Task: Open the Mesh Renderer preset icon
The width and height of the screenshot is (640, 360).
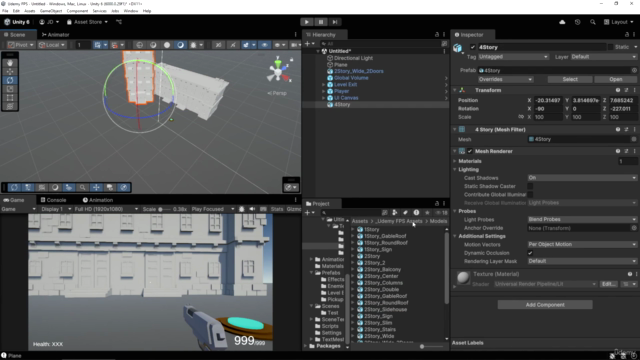Action: click(626, 151)
